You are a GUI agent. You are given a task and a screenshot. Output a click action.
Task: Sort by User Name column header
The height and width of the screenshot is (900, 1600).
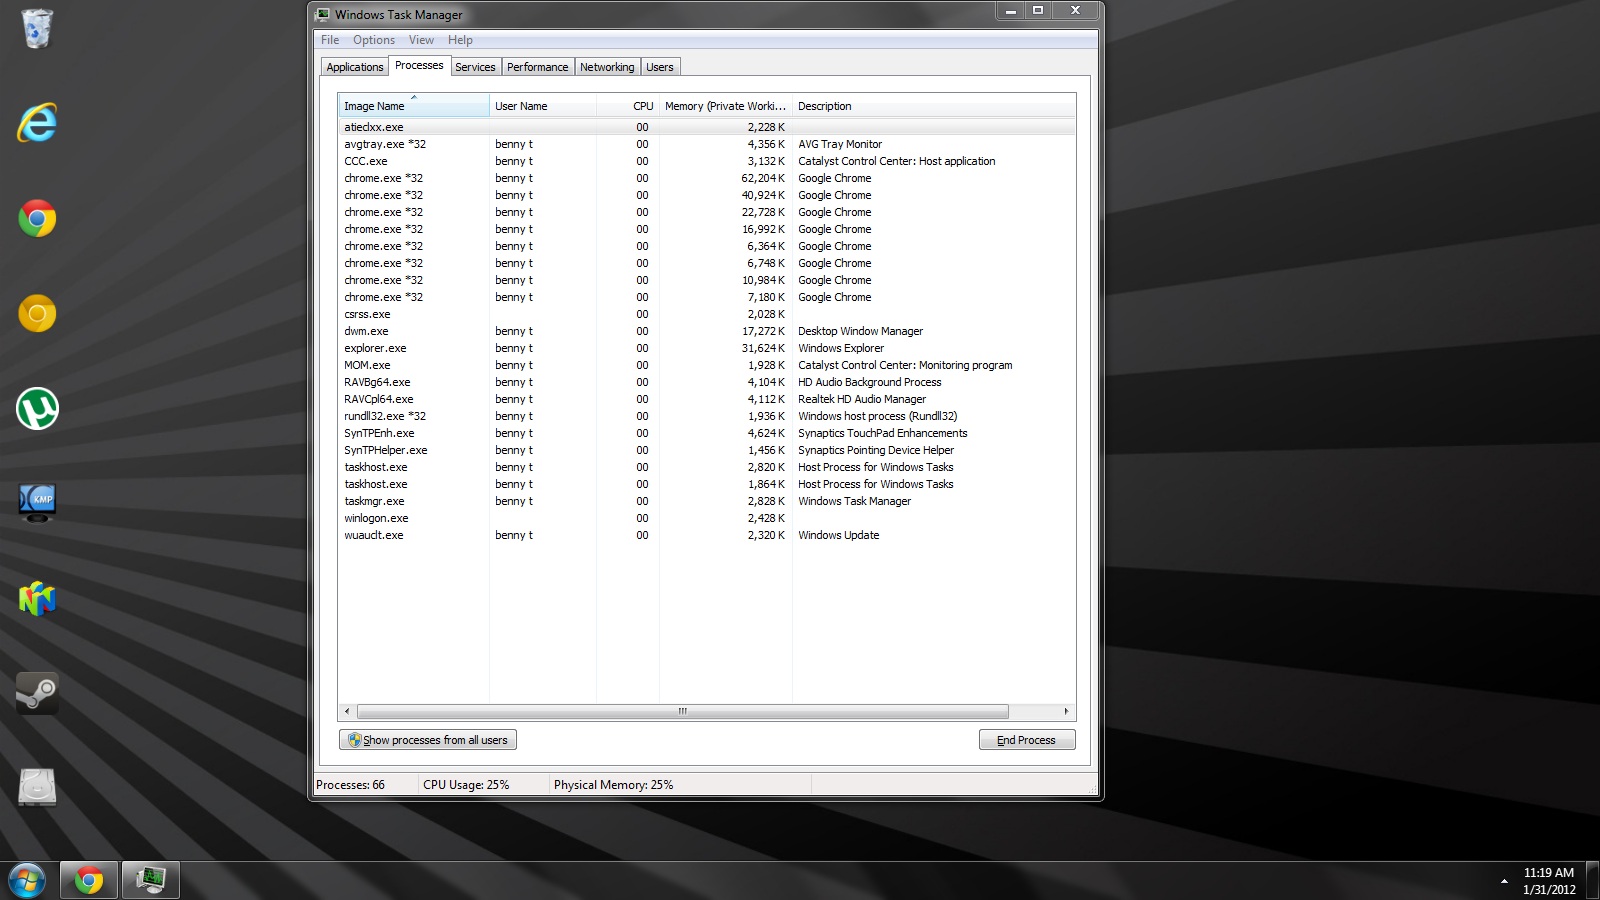tap(543, 106)
